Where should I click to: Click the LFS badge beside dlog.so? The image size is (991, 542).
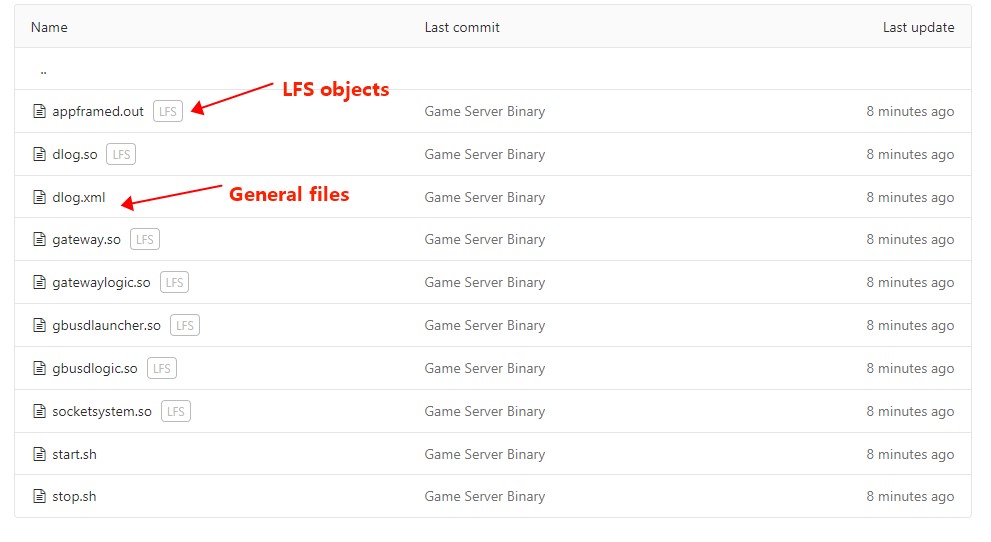point(121,155)
